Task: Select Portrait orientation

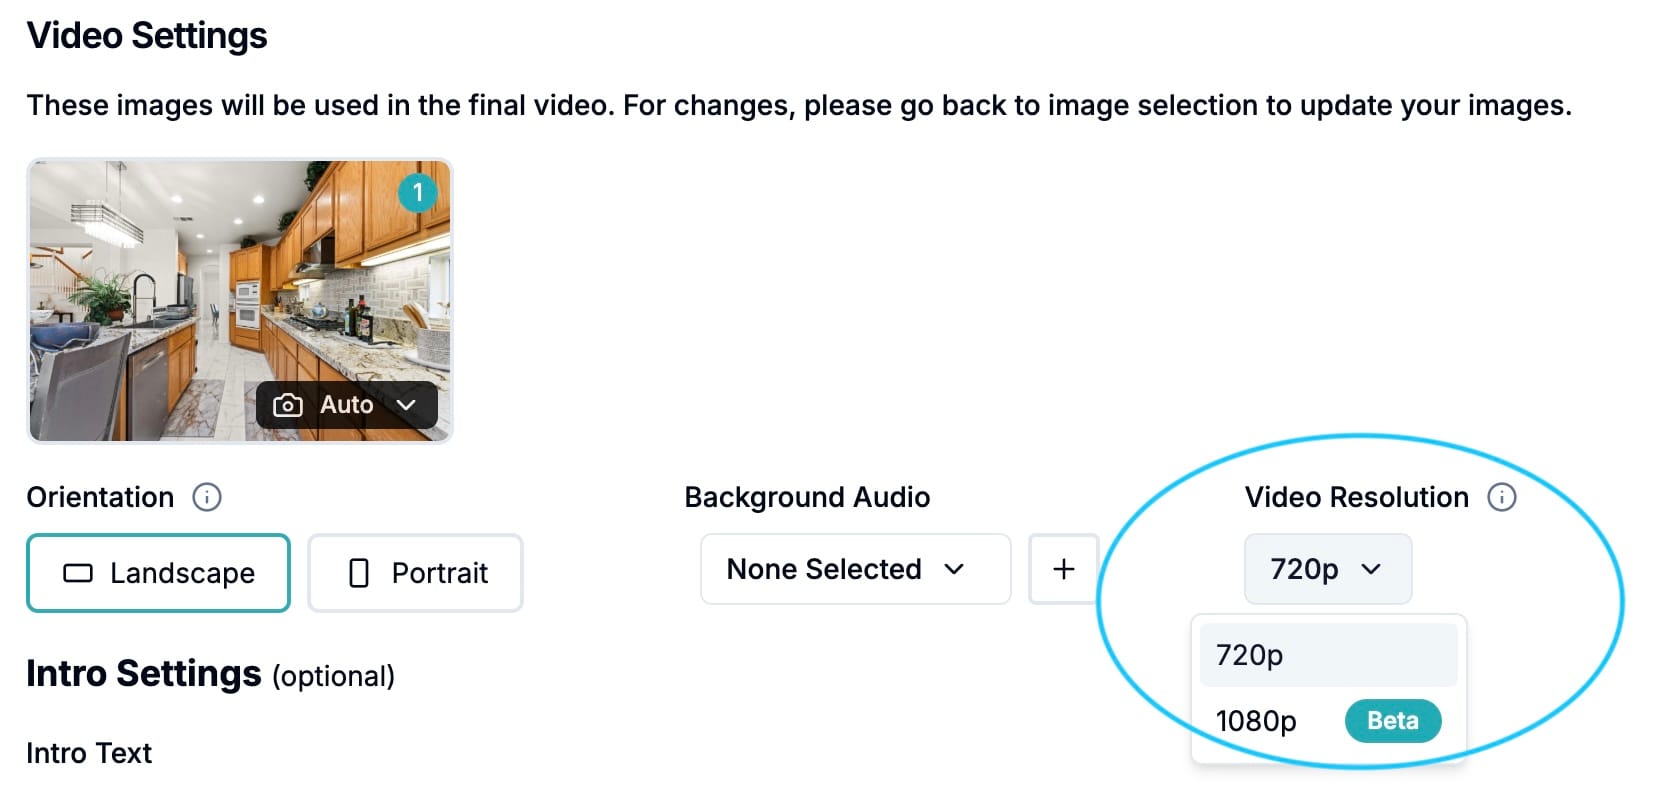Action: click(x=415, y=573)
